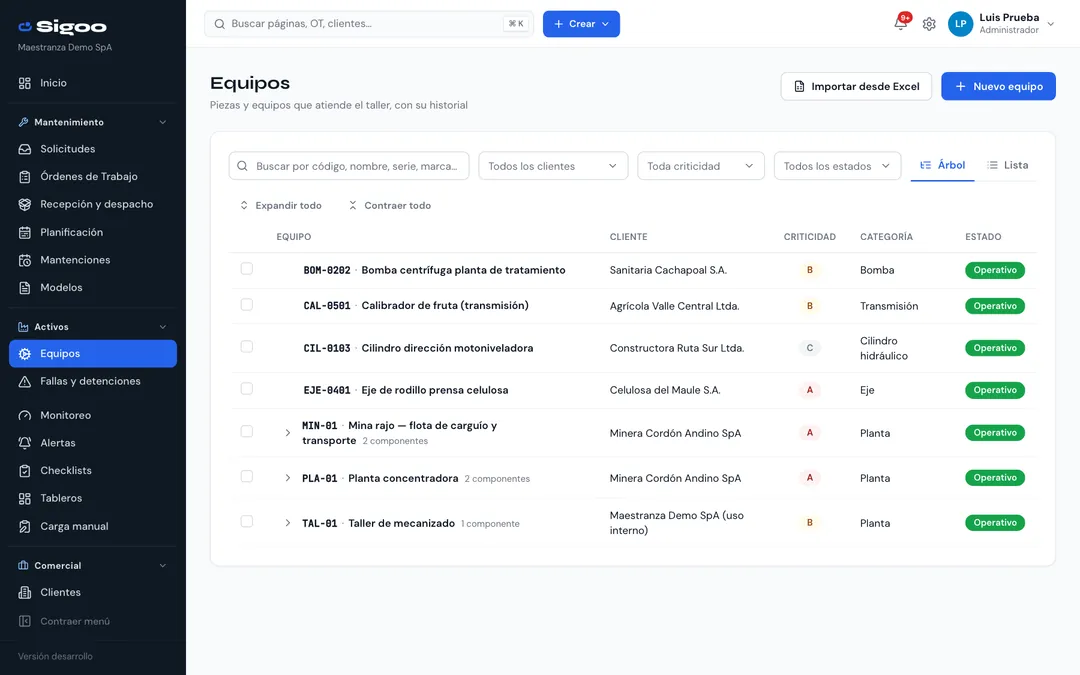Go to Inicio in the sidebar
The width and height of the screenshot is (1080, 675).
[93, 83]
